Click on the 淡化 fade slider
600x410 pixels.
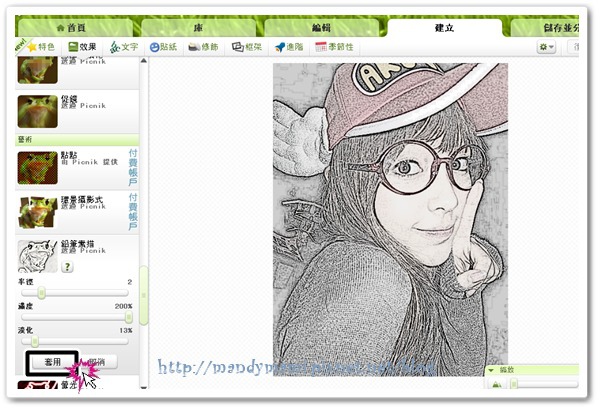pos(75,341)
